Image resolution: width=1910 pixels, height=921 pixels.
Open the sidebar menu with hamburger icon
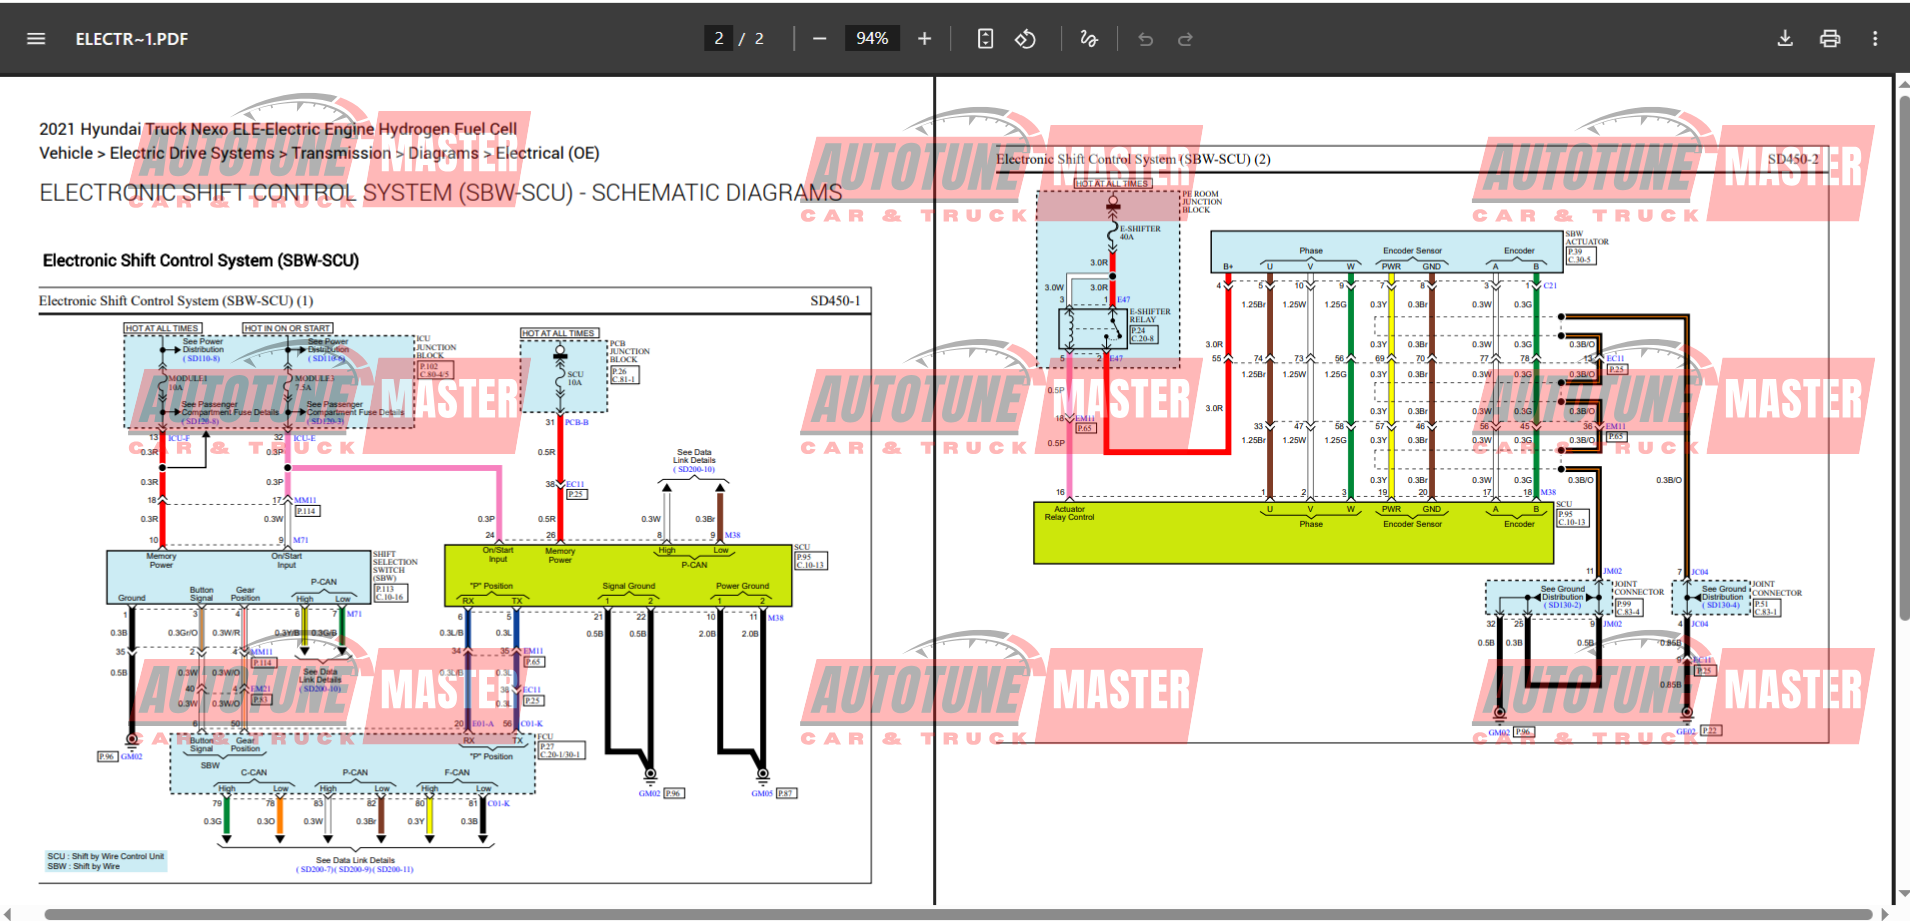point(36,39)
